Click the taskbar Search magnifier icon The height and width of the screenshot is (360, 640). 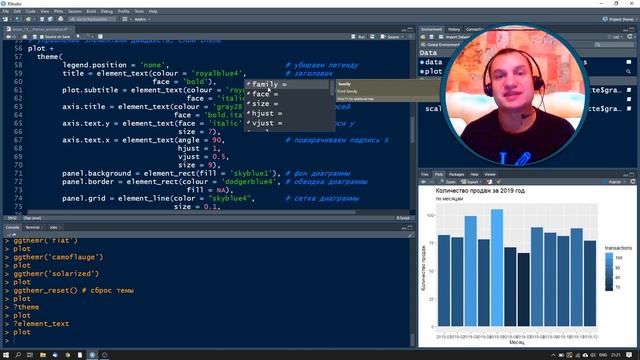(x=18, y=355)
